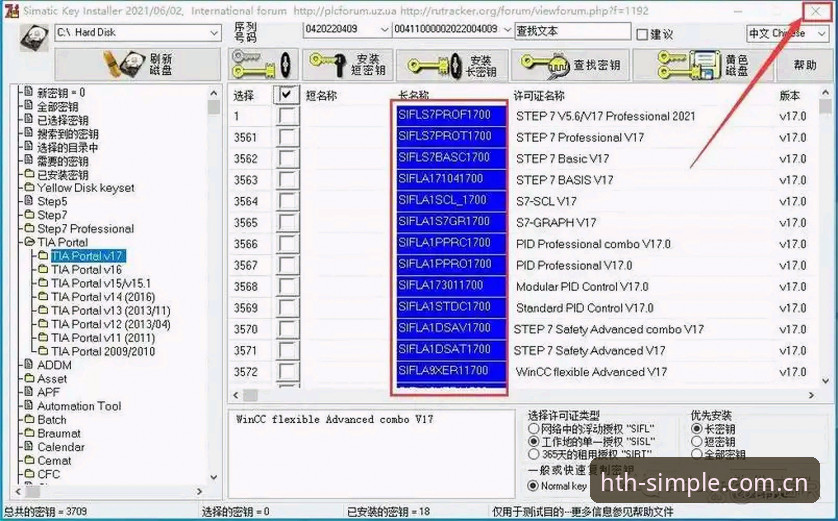Click the 查找文本 search text field
Image resolution: width=838 pixels, height=521 pixels.
click(572, 31)
